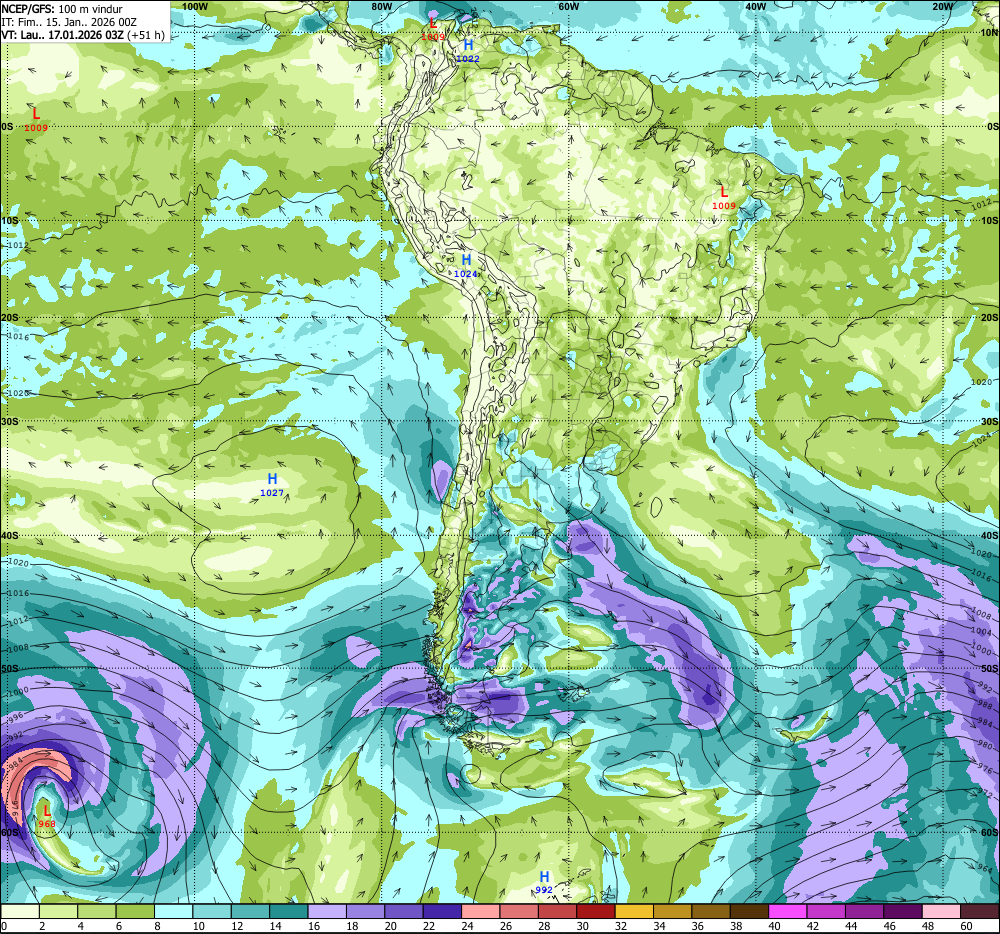Click the 100W longitude label
Screen dimensions: 1000x934
point(195,6)
